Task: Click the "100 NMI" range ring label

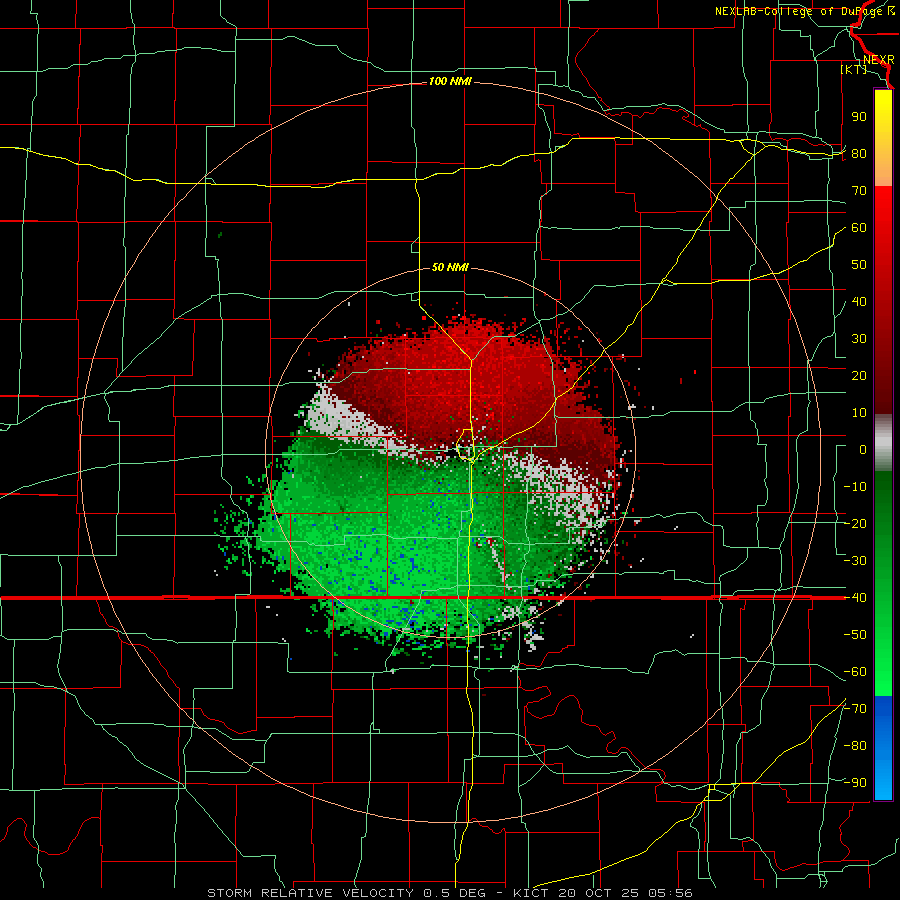Action: point(450,82)
